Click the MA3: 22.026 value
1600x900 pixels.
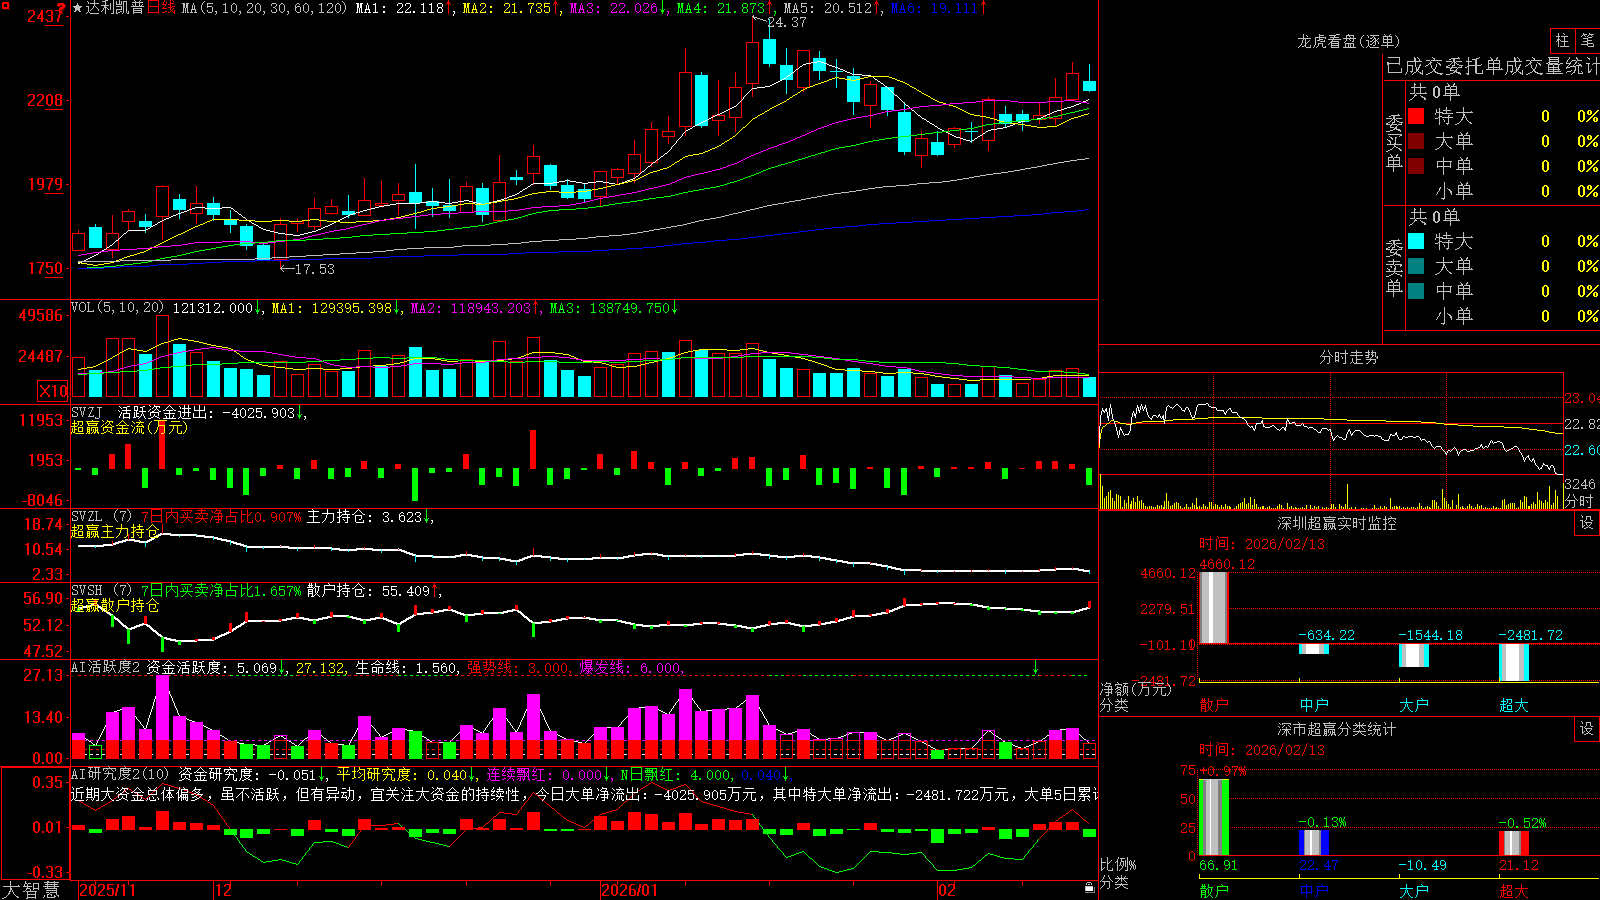[615, 8]
